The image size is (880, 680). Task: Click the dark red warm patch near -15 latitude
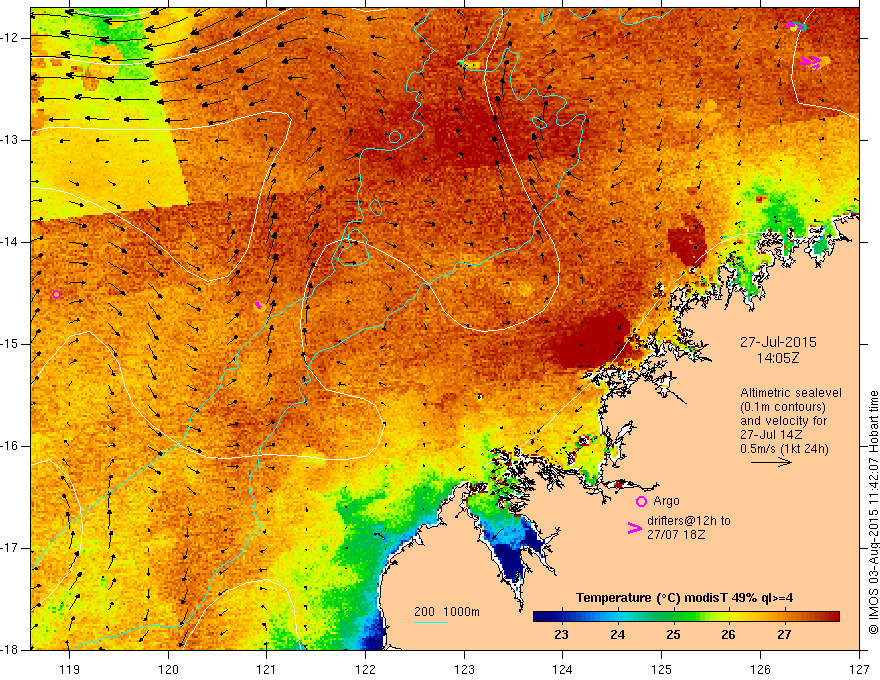pos(592,342)
